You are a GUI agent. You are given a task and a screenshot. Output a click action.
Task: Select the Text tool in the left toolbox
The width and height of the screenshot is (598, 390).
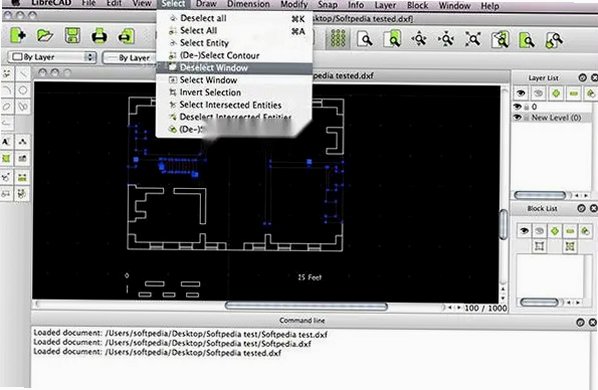pos(7,142)
